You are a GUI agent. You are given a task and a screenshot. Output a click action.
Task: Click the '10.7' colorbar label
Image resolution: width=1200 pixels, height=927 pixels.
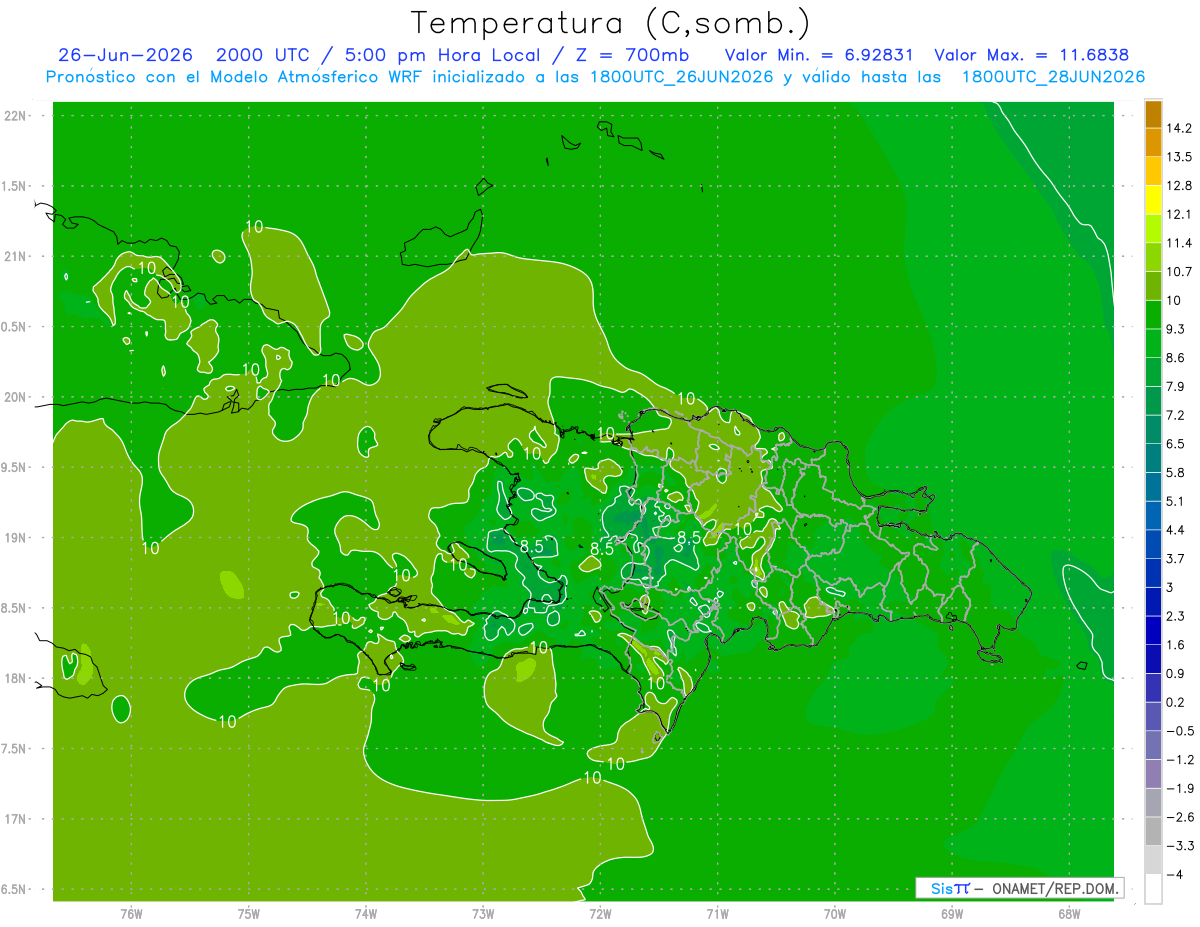[1180, 272]
